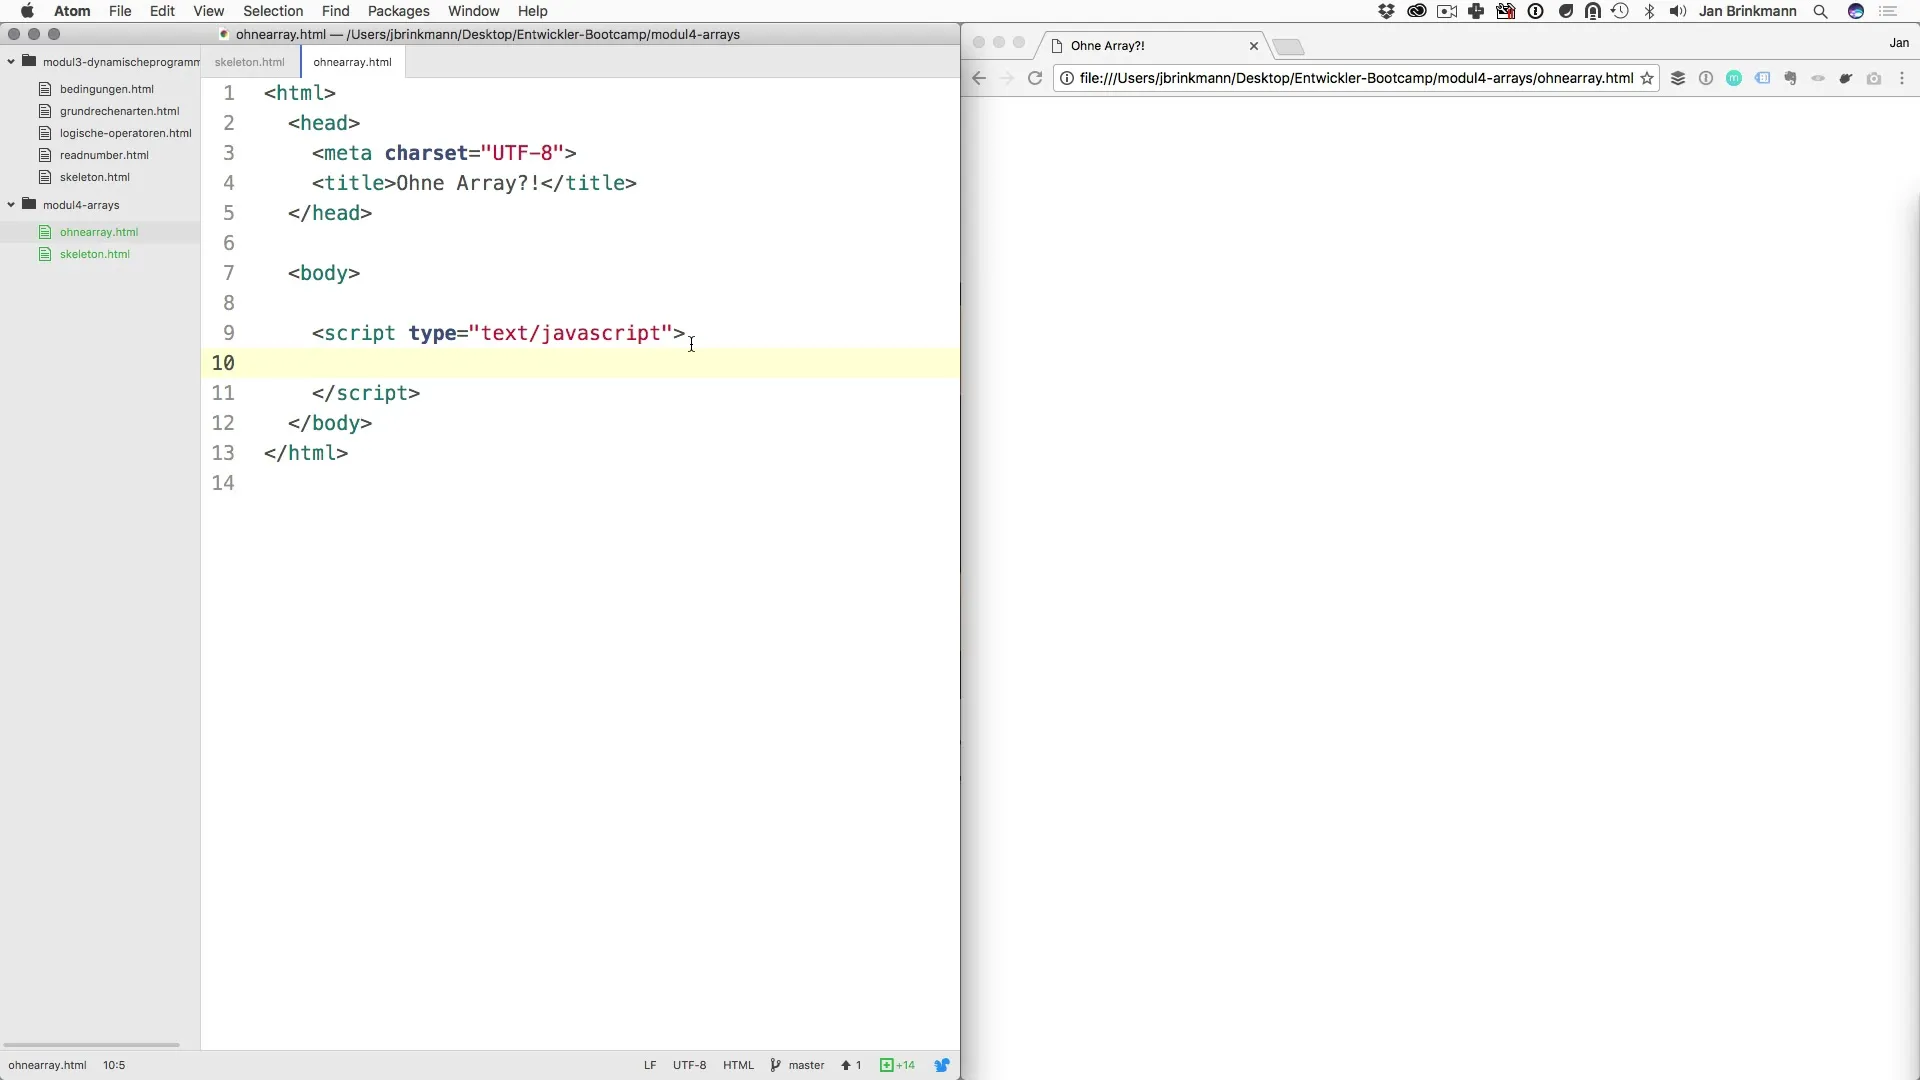Viewport: 1920px width, 1080px height.
Task: Click ohnearray.html filename in status bar
Action: [x=47, y=1065]
